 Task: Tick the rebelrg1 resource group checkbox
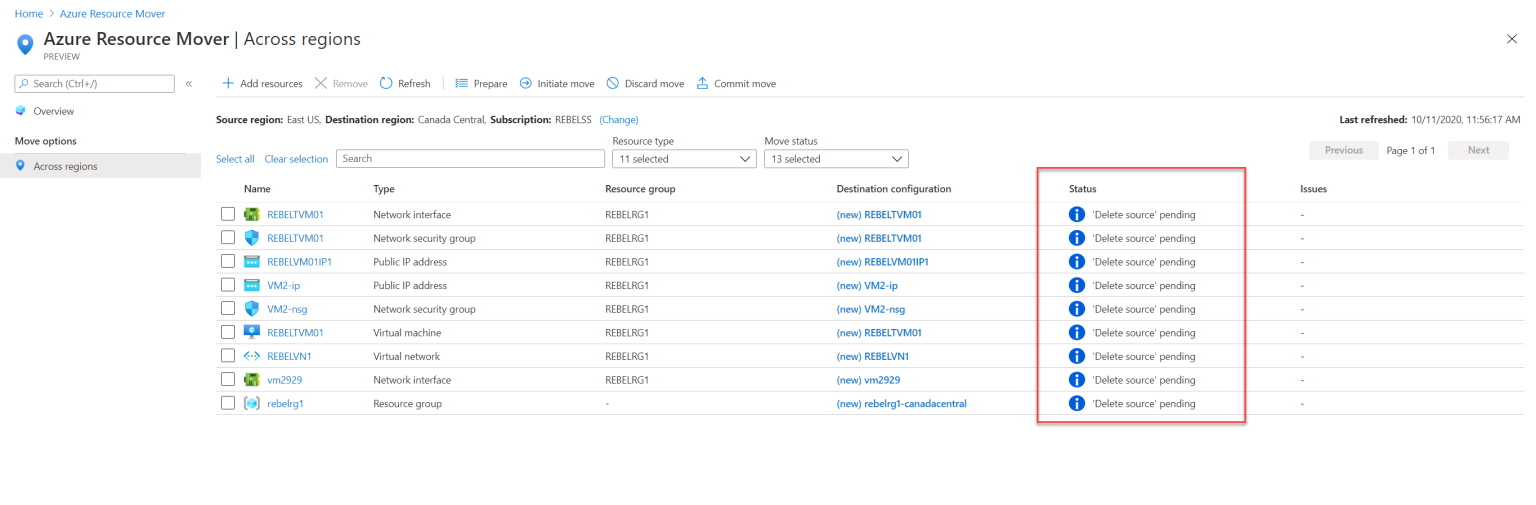tap(228, 404)
